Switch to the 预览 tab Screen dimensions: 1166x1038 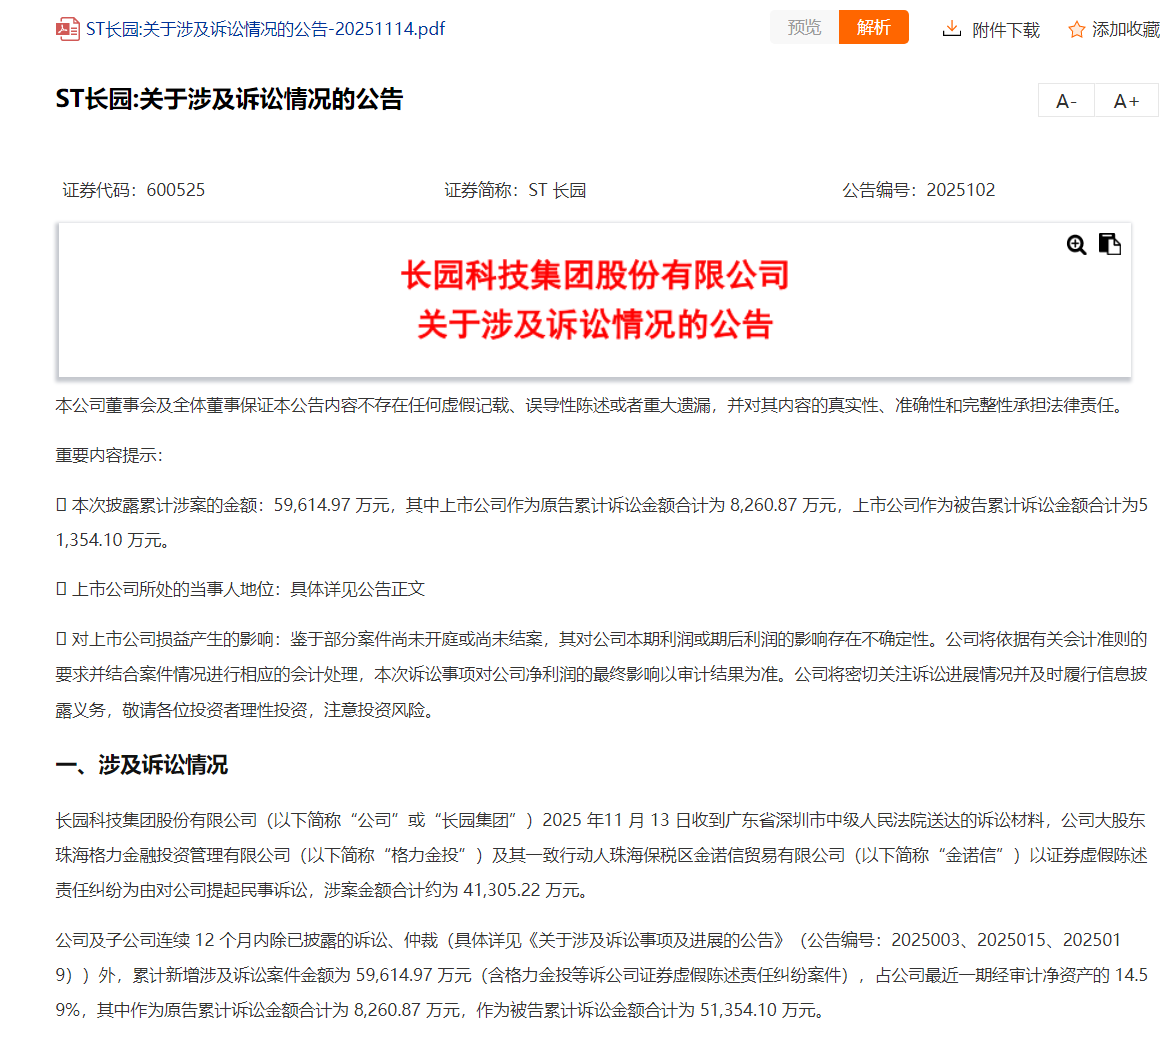coord(804,28)
